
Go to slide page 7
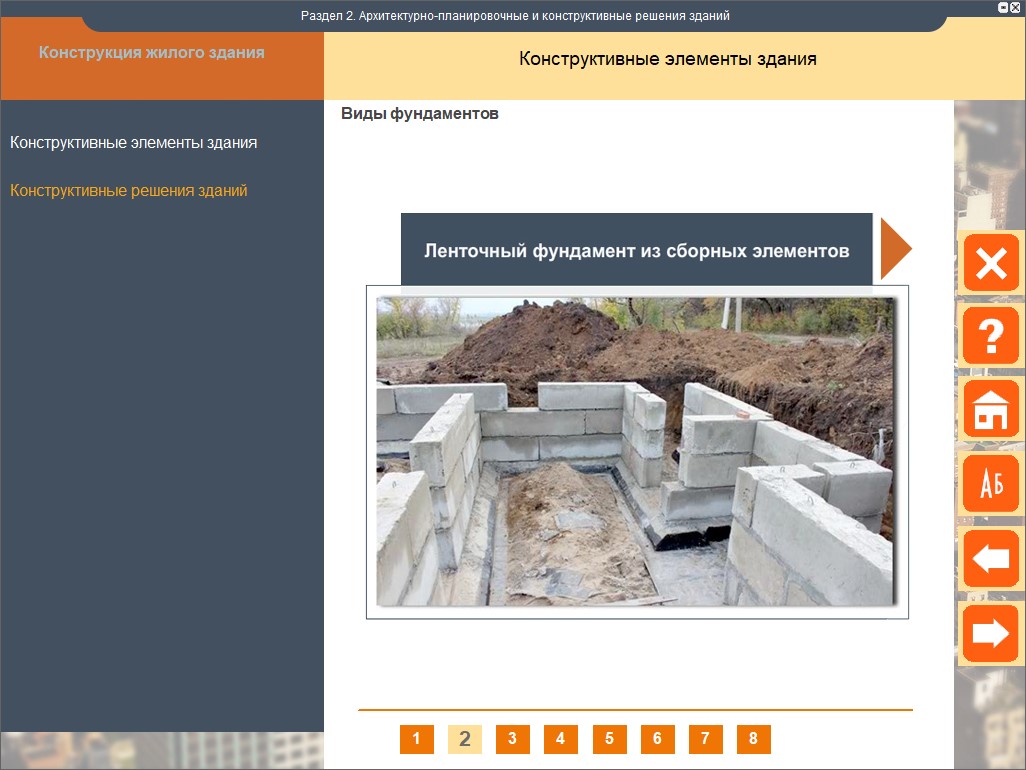coord(705,739)
